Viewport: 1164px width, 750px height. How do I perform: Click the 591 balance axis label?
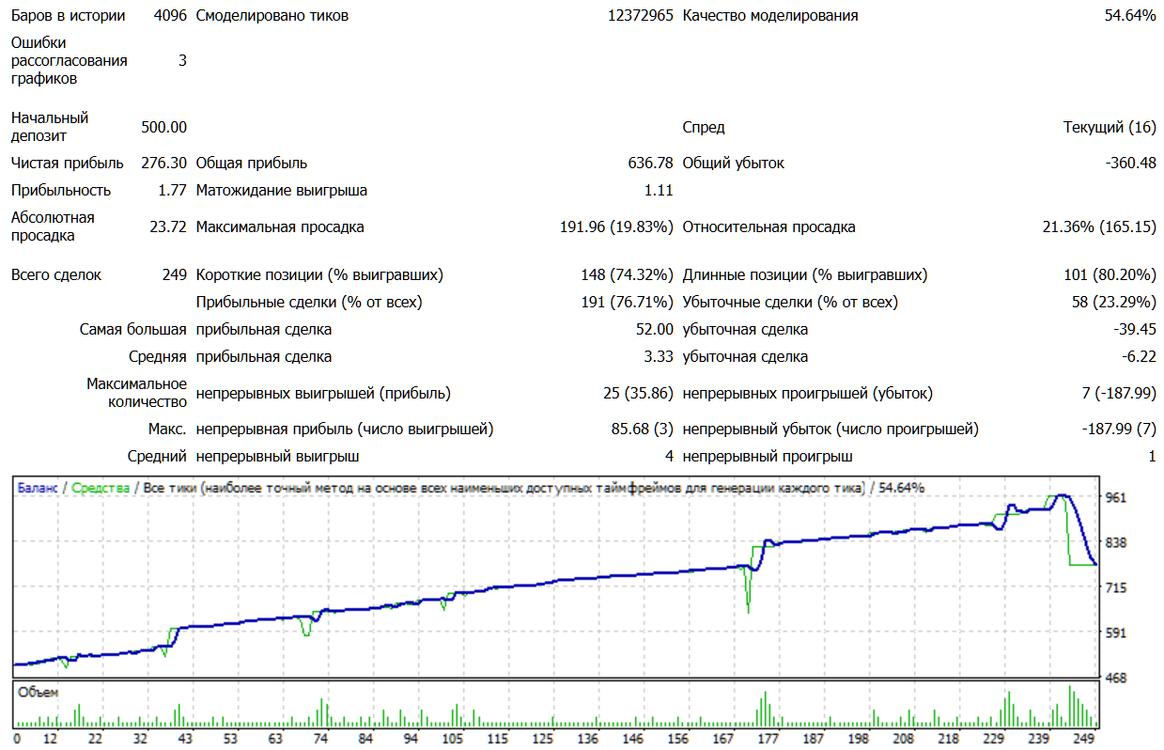coord(1116,633)
